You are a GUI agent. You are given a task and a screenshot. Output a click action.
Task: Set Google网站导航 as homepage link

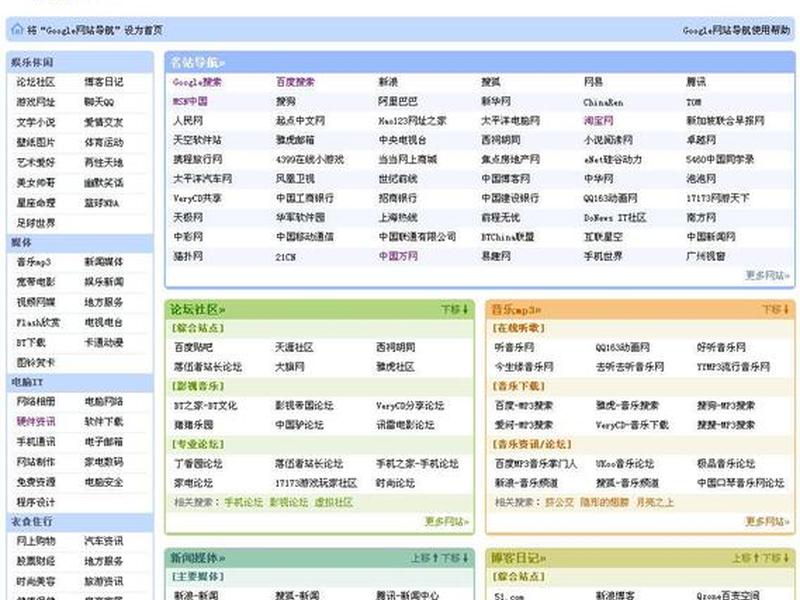(x=94, y=30)
